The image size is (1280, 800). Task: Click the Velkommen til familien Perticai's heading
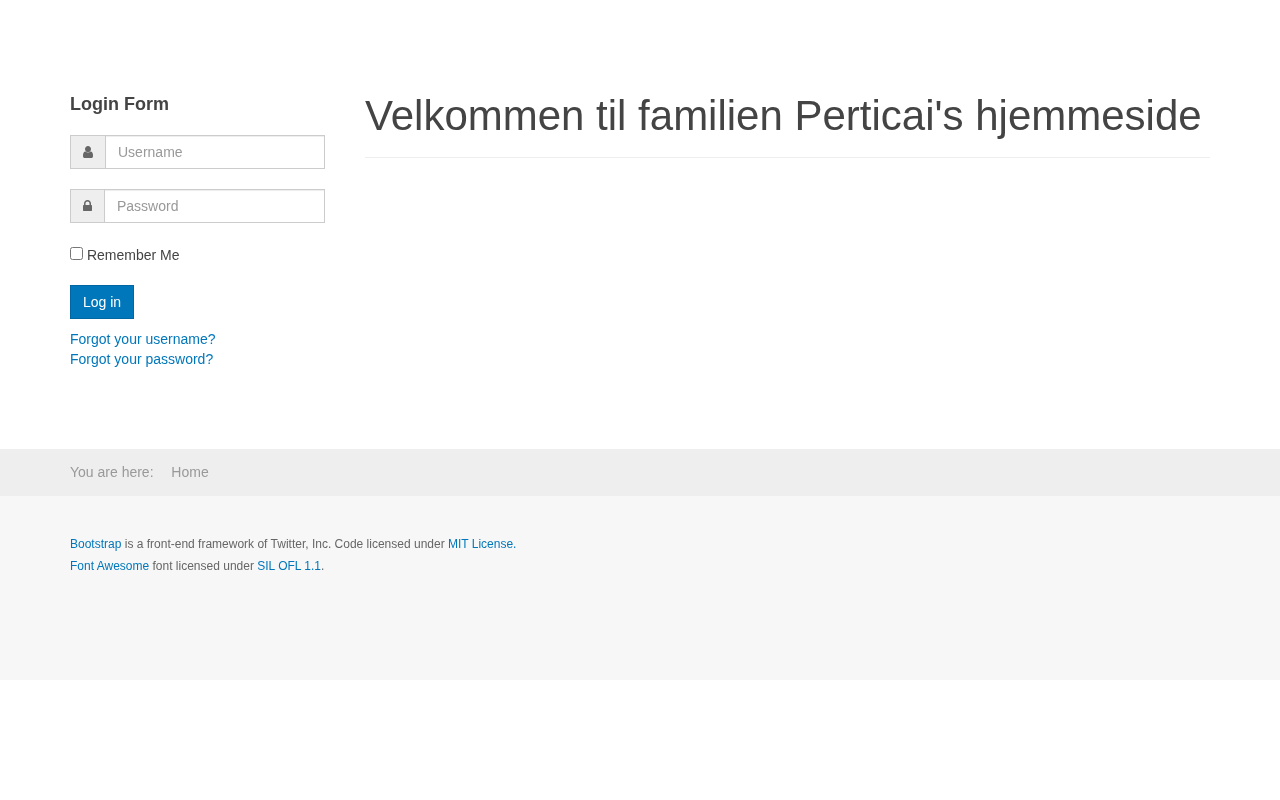[782, 116]
